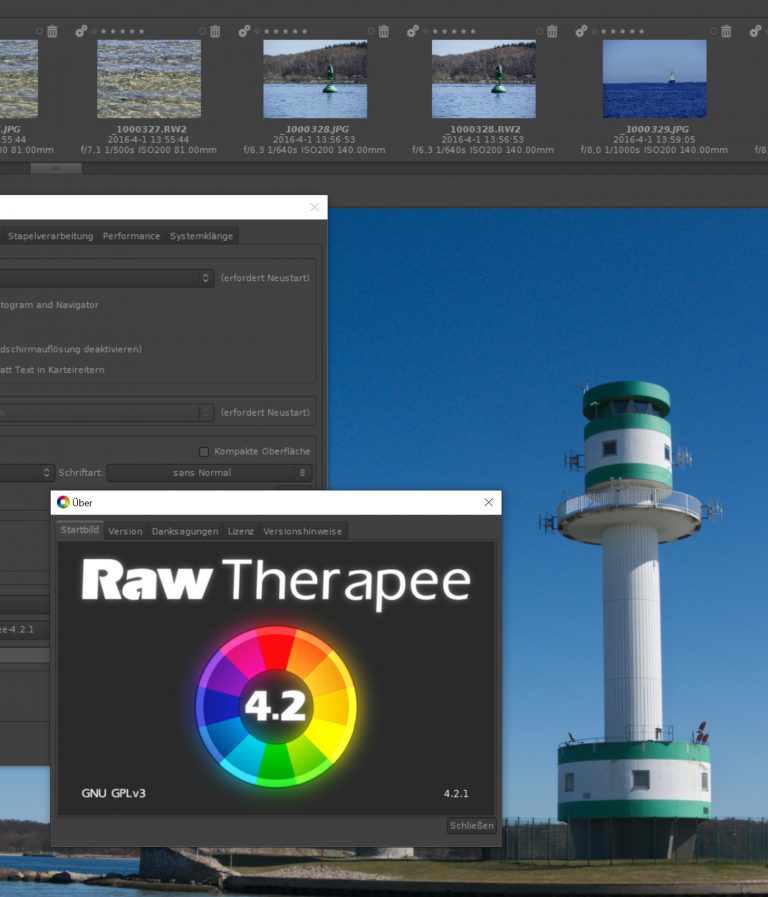The width and height of the screenshot is (768, 897).
Task: Click the unrank diamond above _1000328.RW2
Action: pos(425,31)
